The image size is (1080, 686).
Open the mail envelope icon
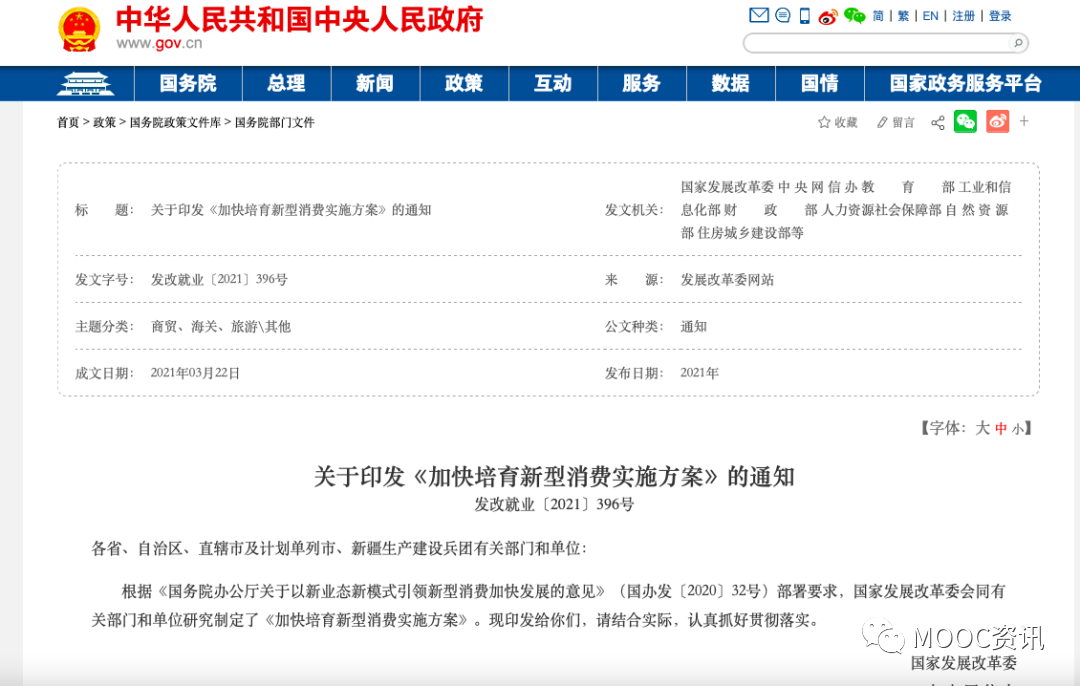pos(758,15)
